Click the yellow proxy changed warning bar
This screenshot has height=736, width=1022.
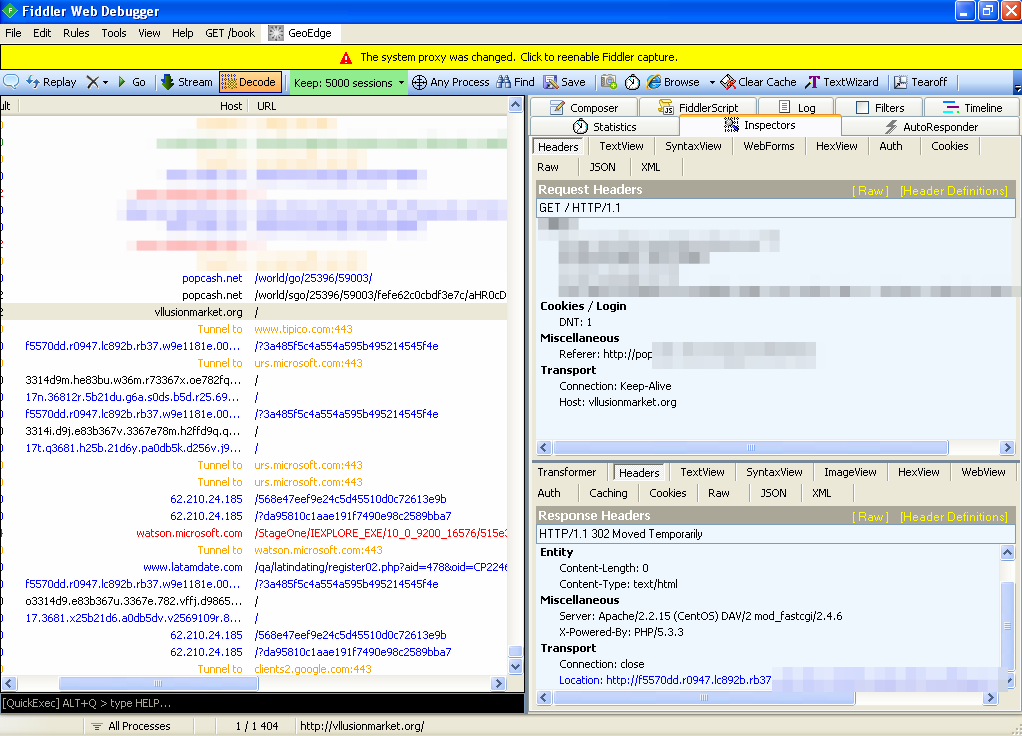(510, 57)
